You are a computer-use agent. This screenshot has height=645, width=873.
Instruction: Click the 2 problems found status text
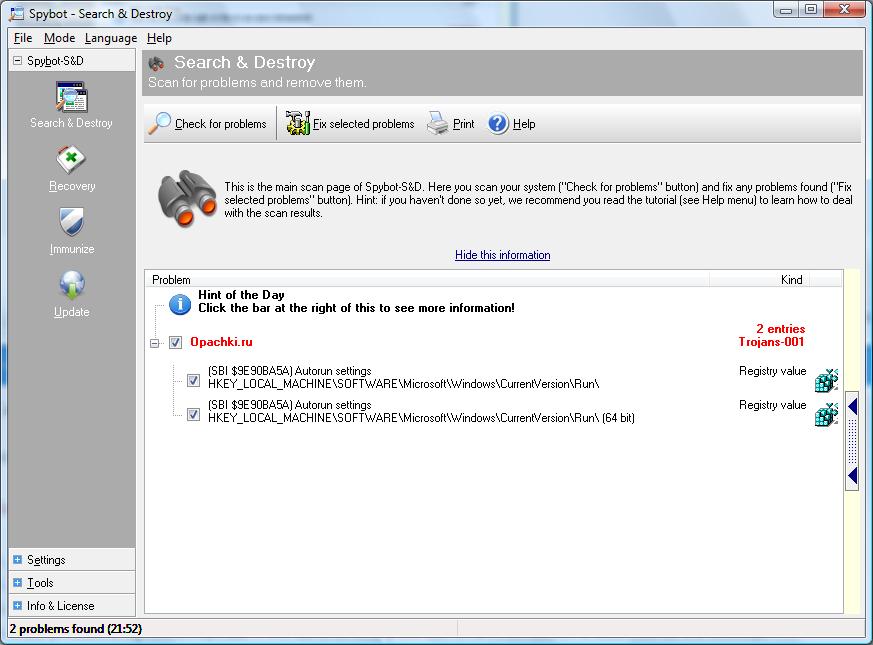[x=76, y=629]
